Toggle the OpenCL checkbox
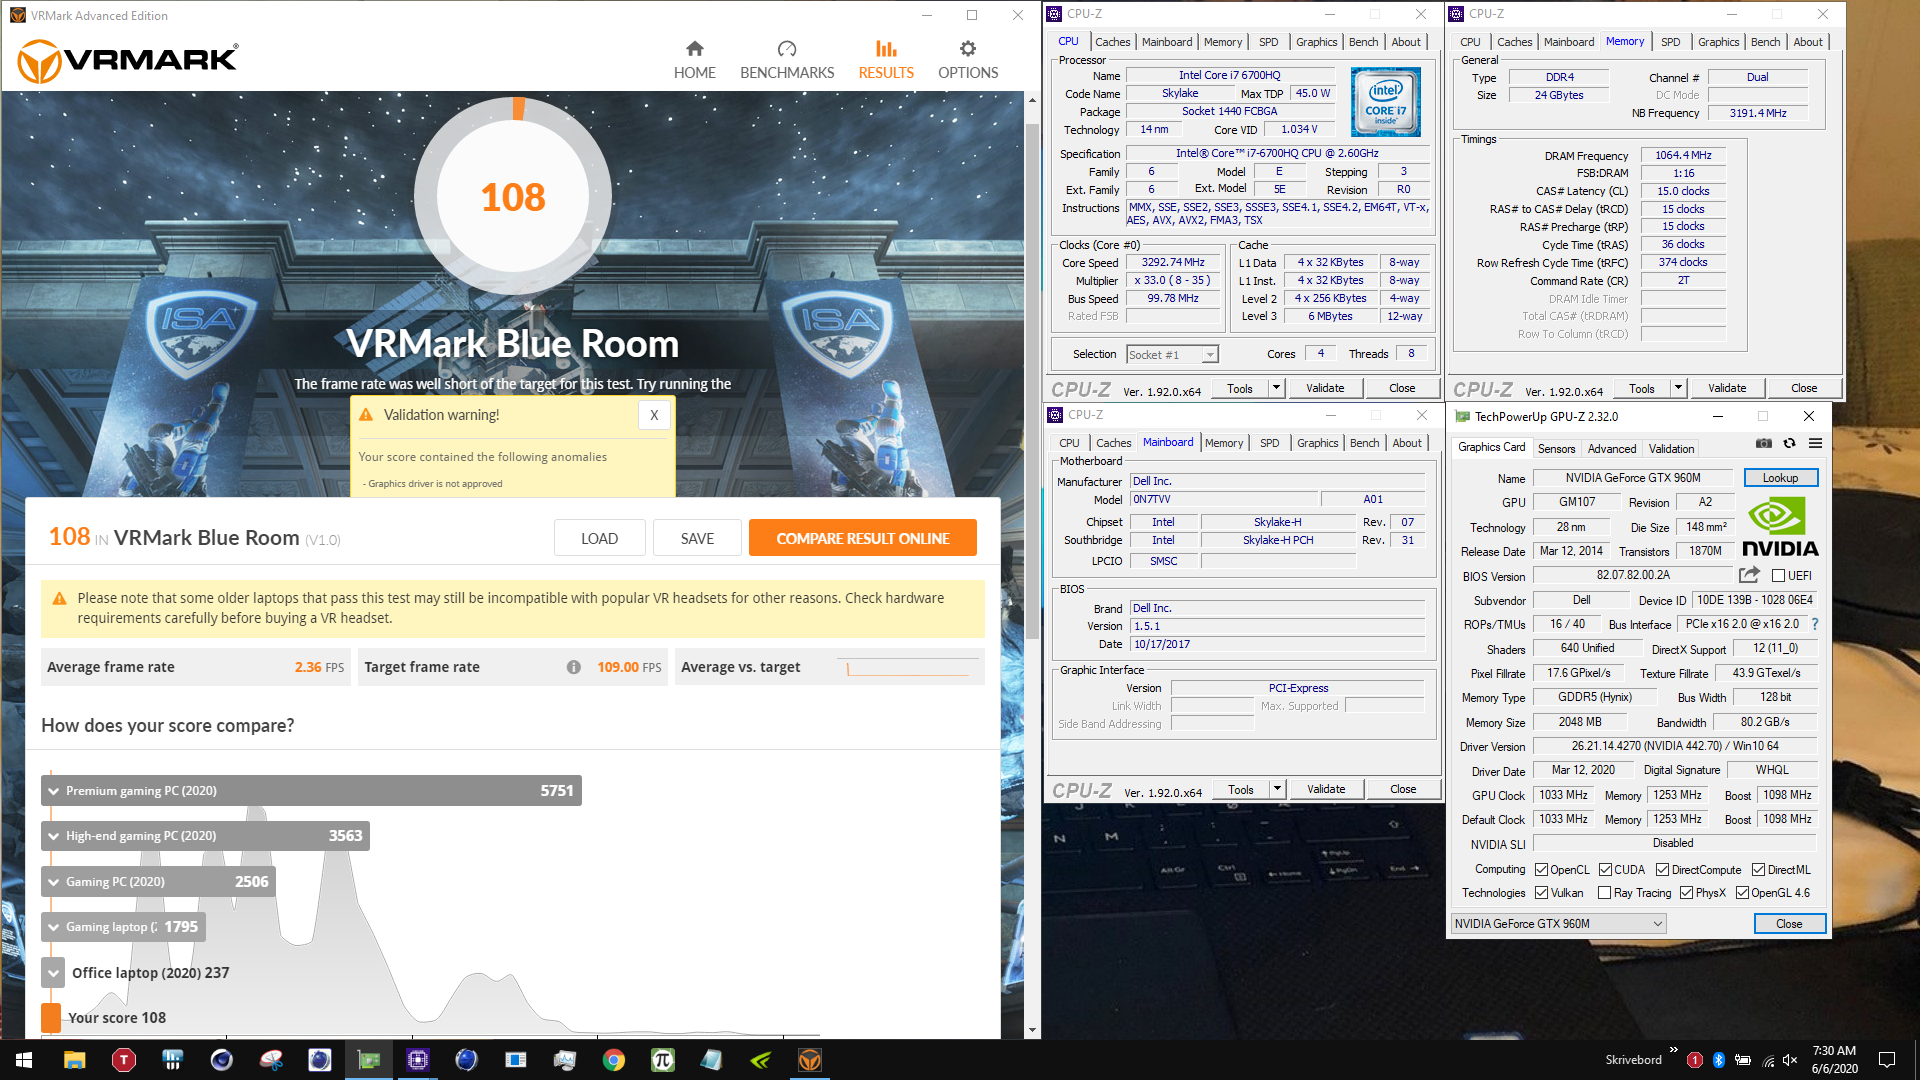1920x1080 pixels. point(1542,870)
